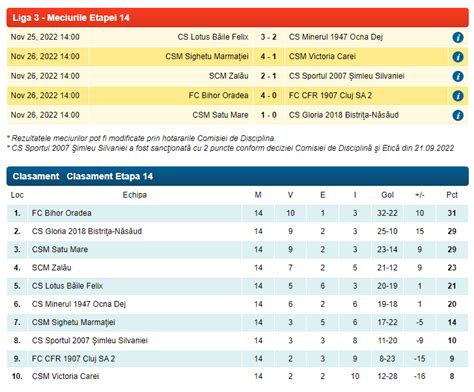The image size is (474, 392).
Task: Click CSM Satu Mare in standings
Action: (x=60, y=249)
